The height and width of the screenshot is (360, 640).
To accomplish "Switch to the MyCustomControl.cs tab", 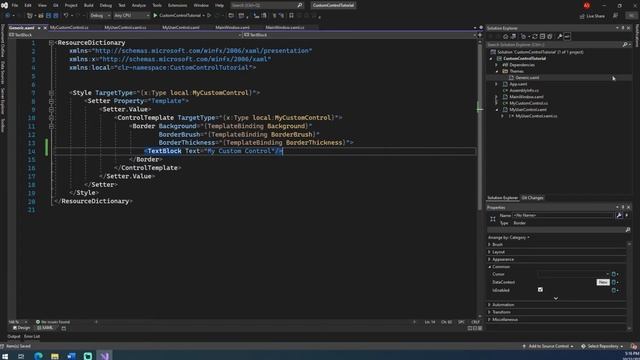I will pos(69,28).
